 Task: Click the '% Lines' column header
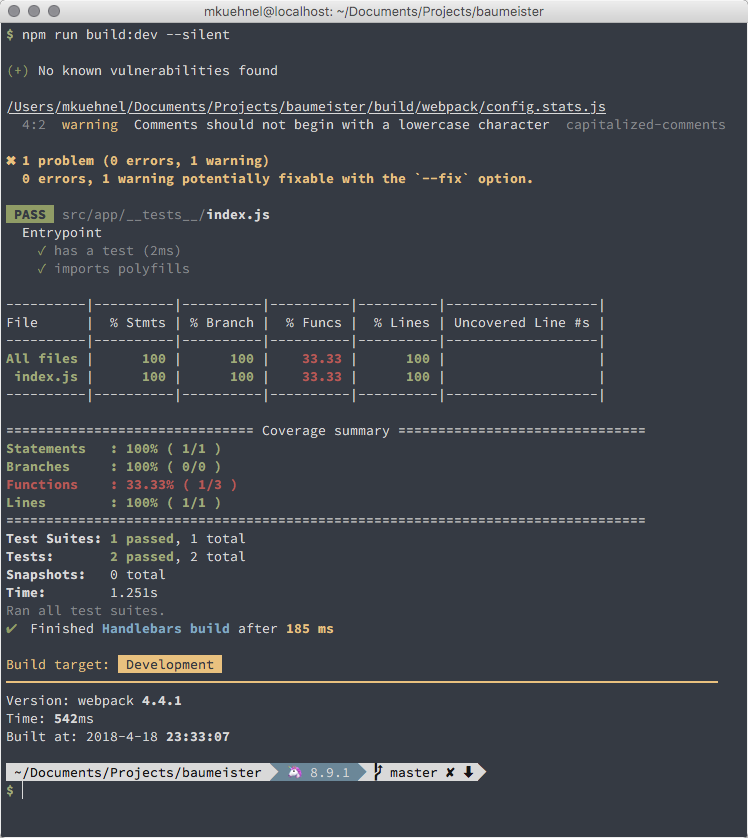(402, 323)
